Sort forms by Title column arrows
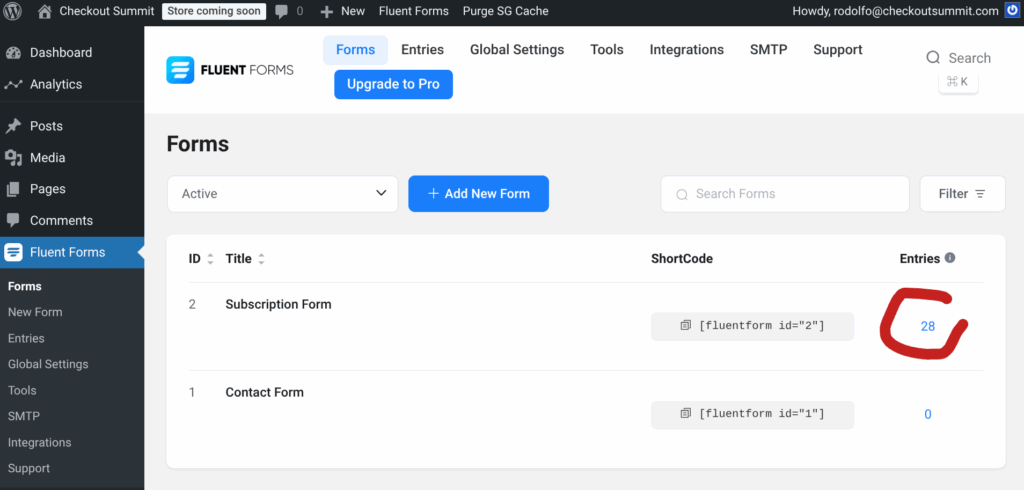1024x490 pixels. click(261, 259)
